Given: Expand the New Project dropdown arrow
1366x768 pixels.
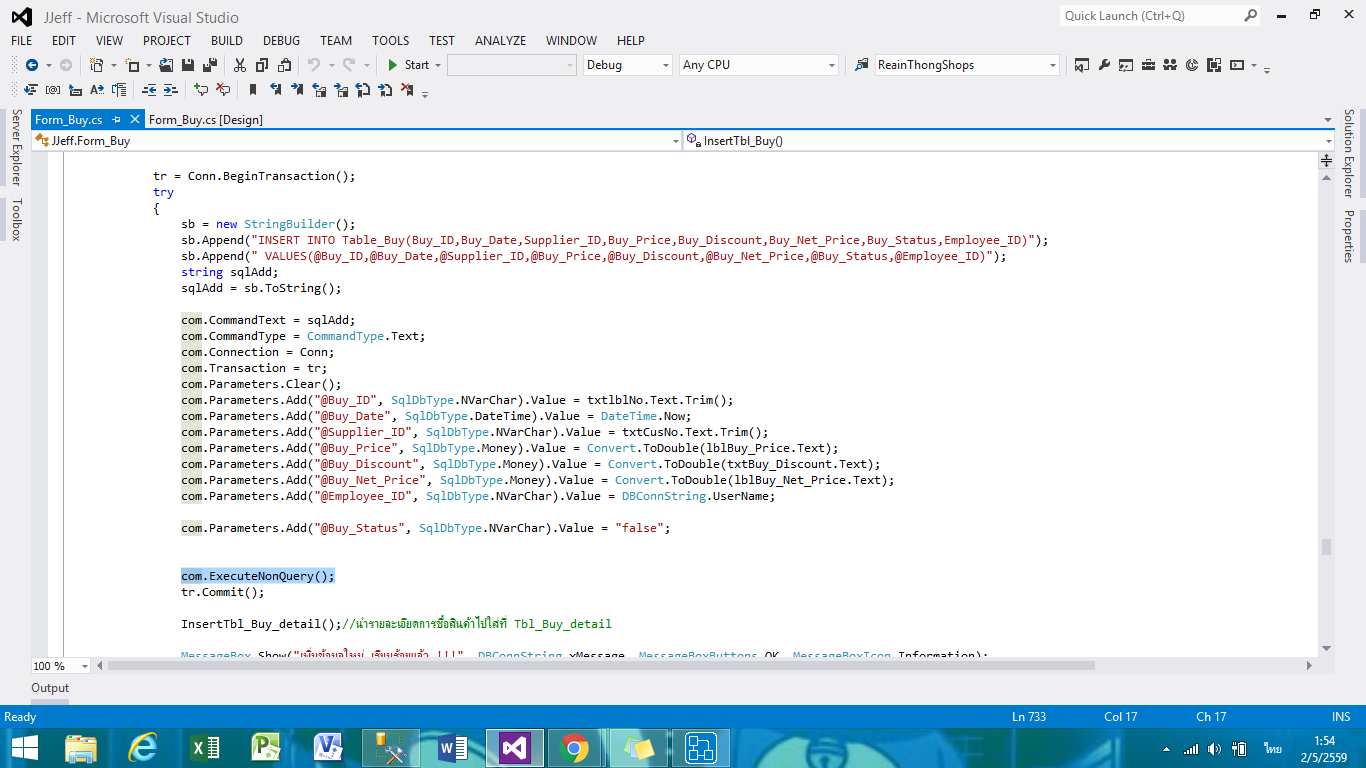Looking at the screenshot, I should [x=112, y=65].
